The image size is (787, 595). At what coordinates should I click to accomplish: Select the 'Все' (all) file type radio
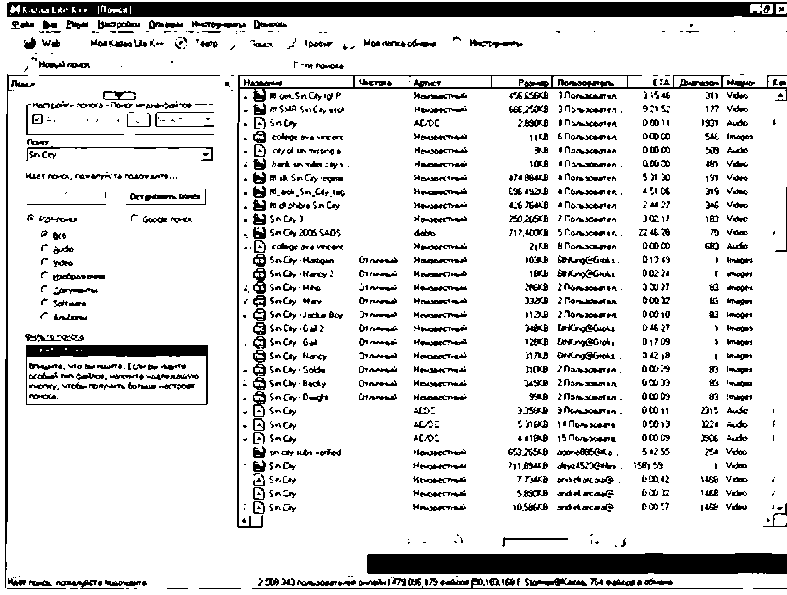click(44, 234)
